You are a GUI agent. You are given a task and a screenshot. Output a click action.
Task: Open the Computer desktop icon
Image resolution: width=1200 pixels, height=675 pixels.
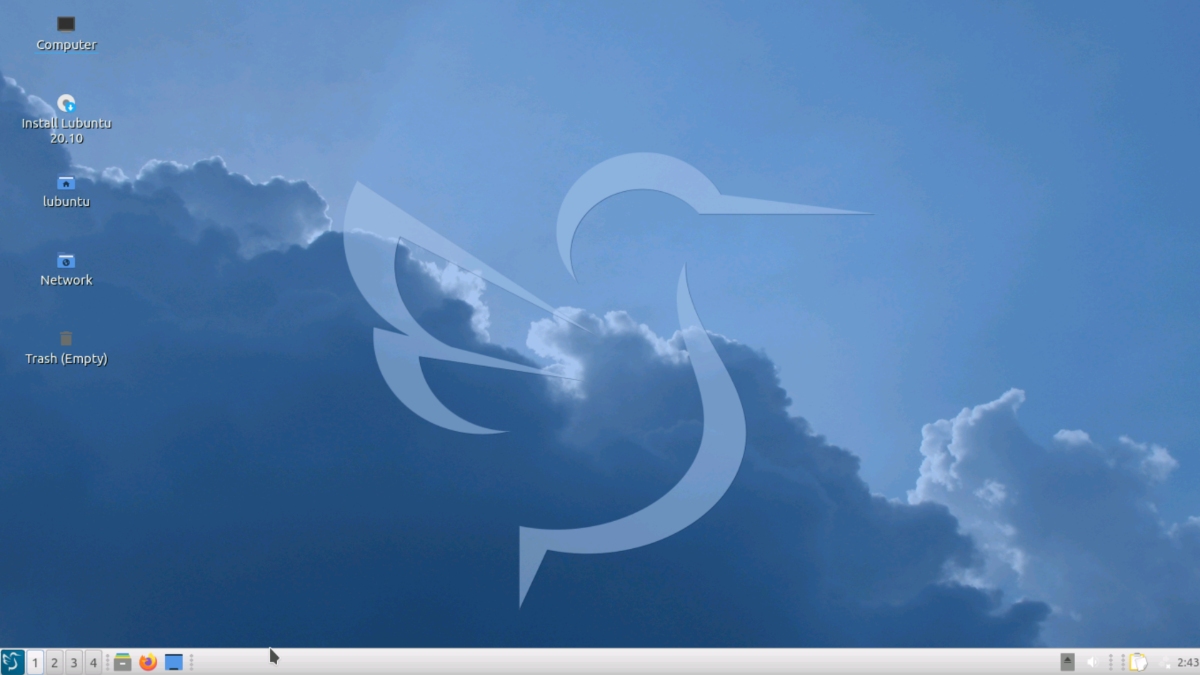click(66, 22)
